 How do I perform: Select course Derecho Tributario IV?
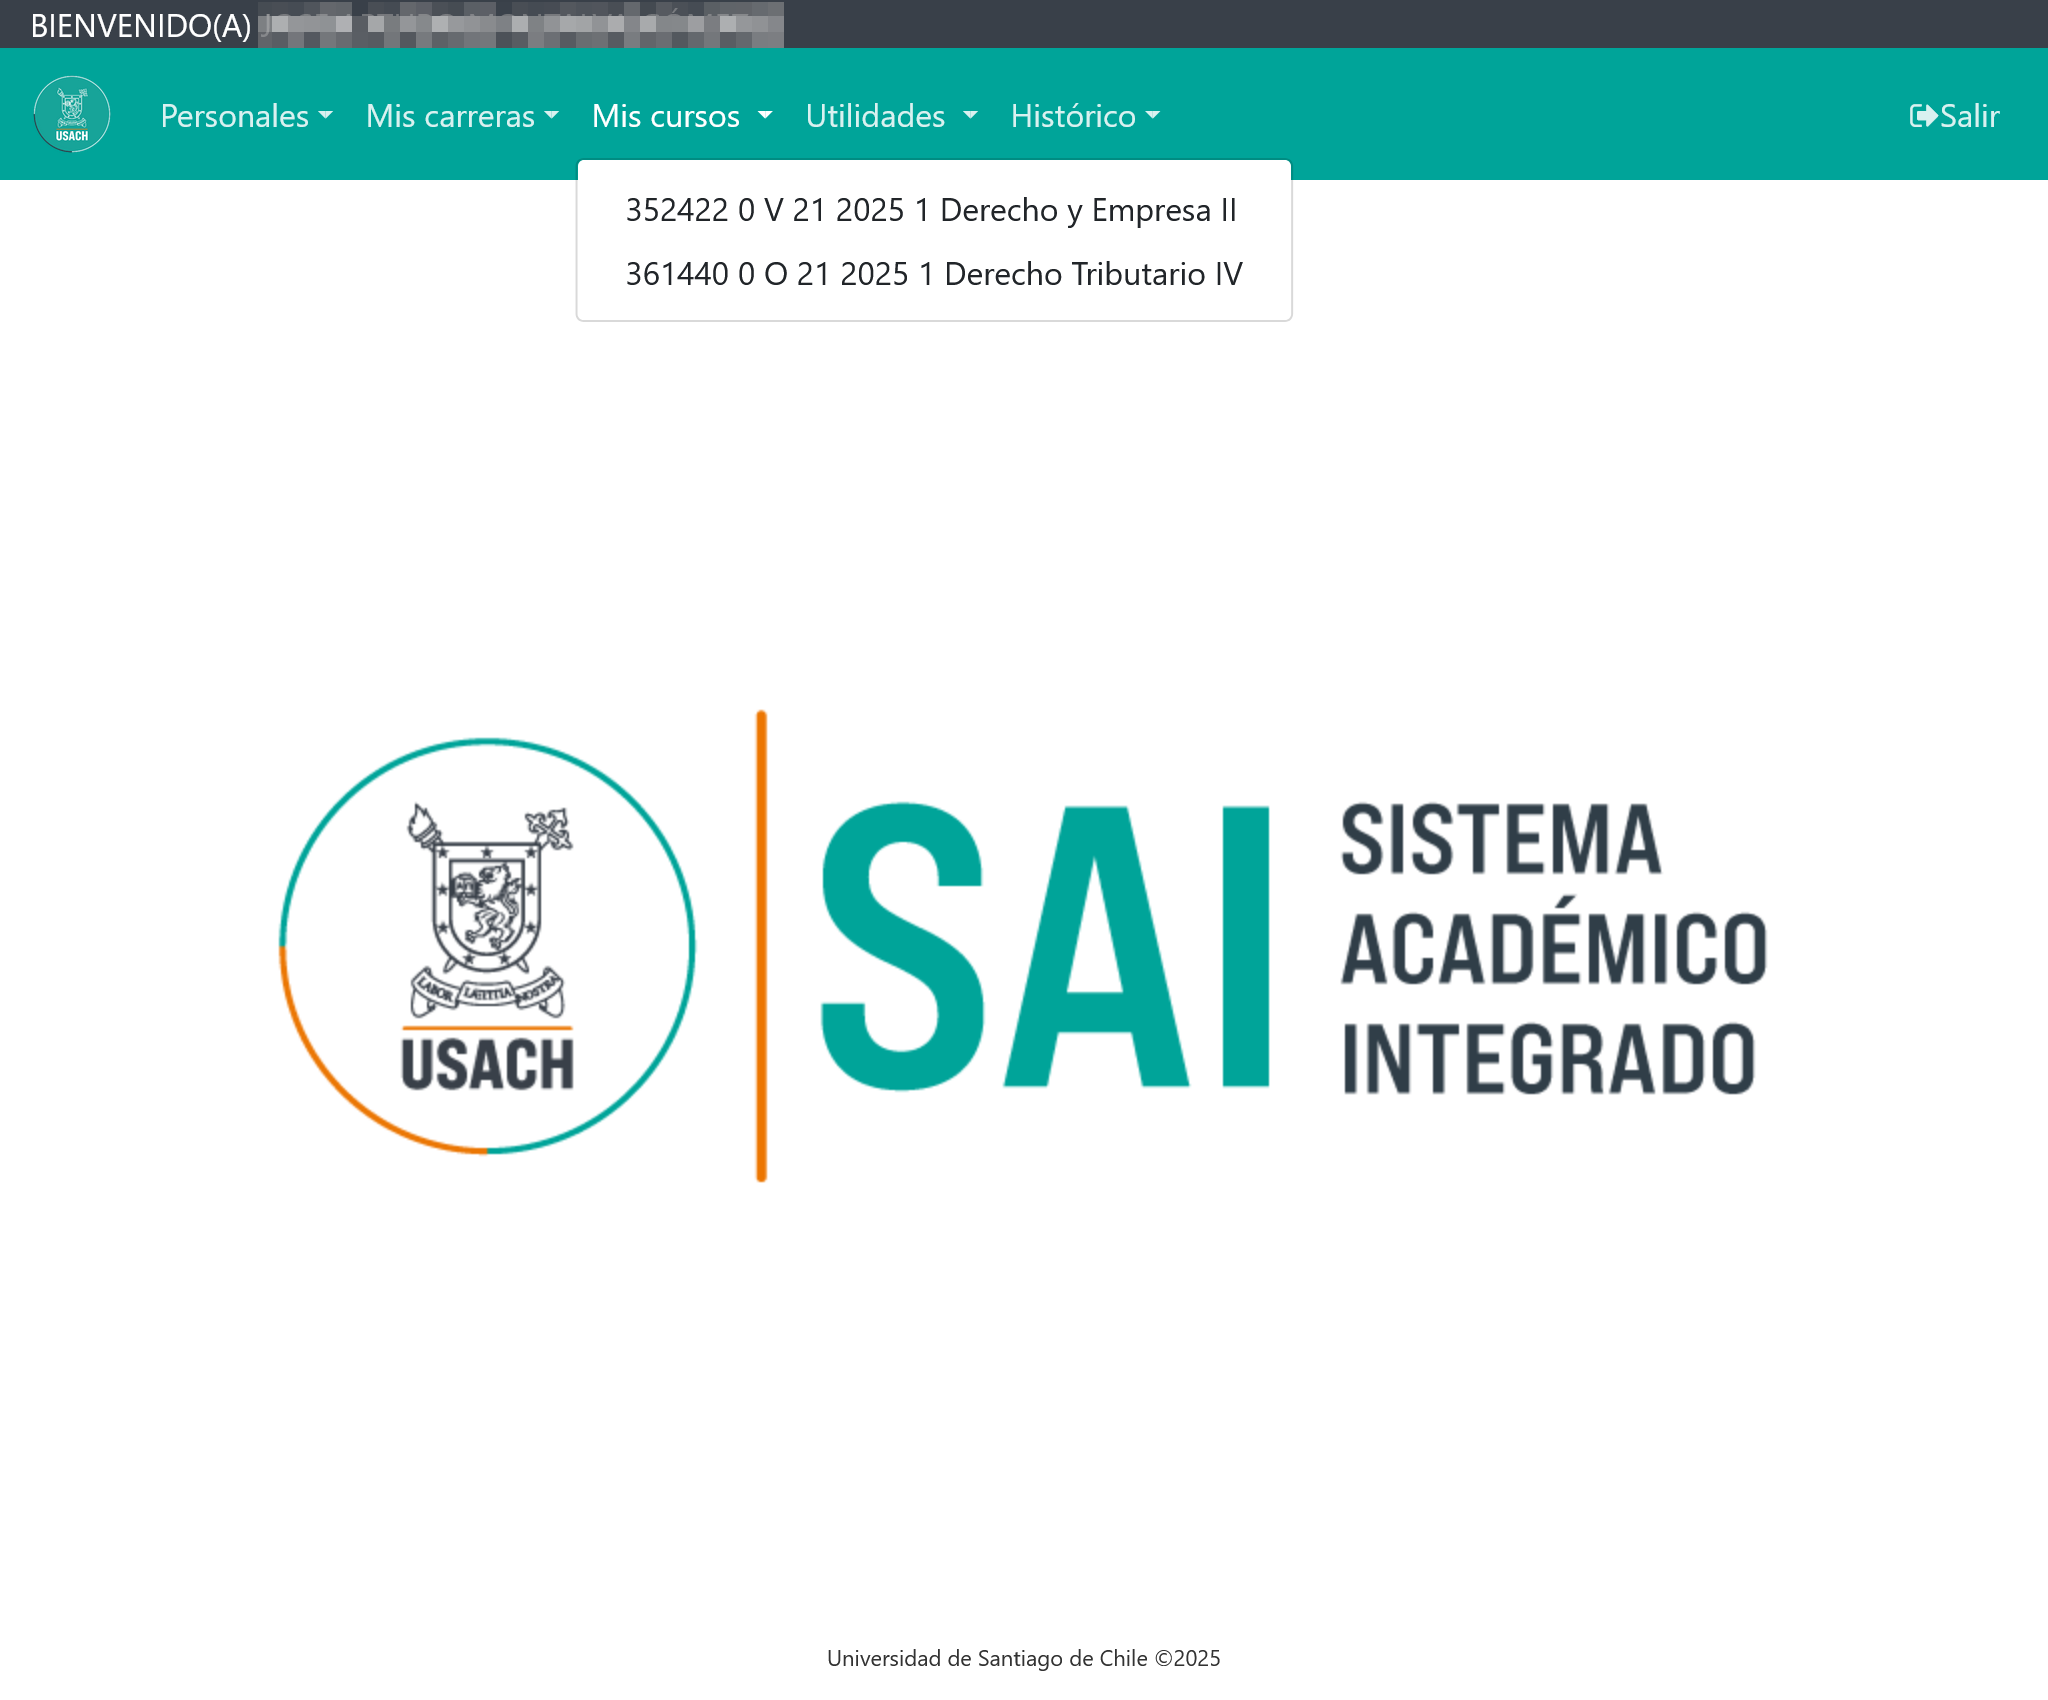(934, 274)
